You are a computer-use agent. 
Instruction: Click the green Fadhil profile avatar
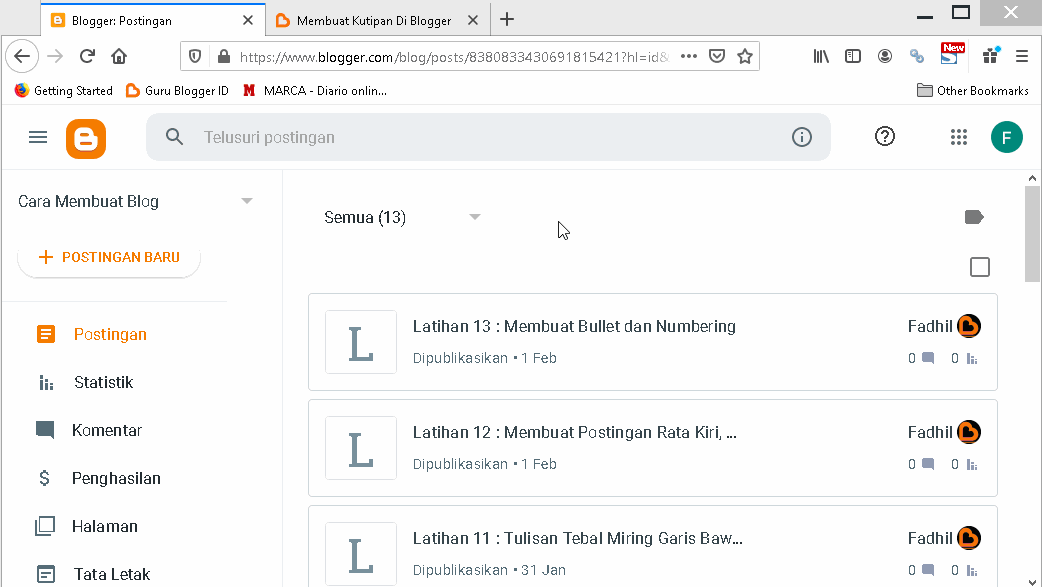(1007, 136)
